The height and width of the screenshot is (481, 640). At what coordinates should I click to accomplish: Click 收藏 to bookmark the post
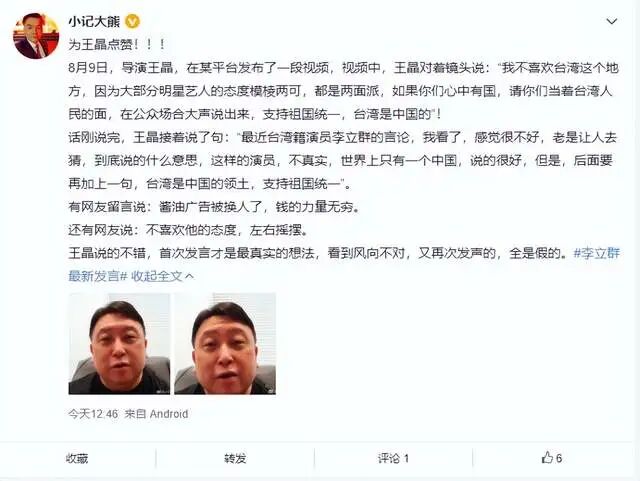click(x=77, y=459)
